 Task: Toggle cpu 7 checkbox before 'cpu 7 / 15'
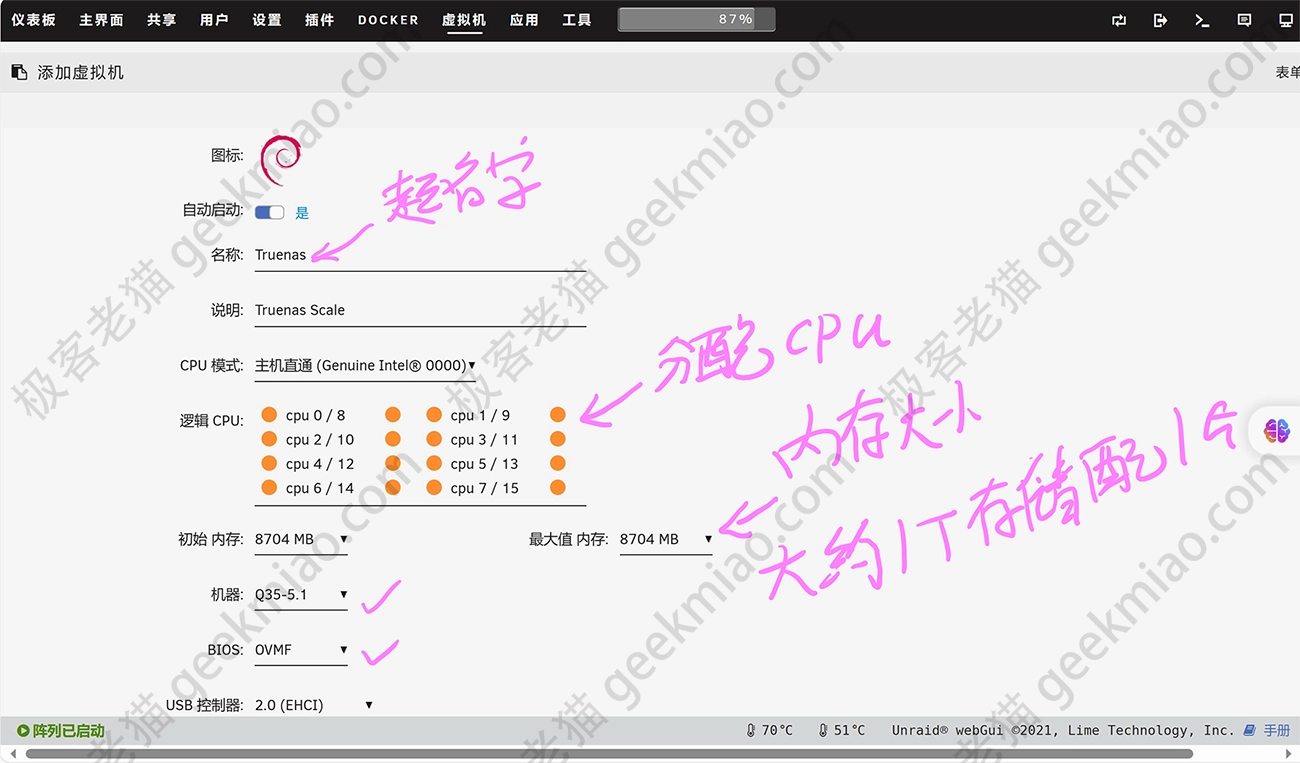(x=434, y=487)
